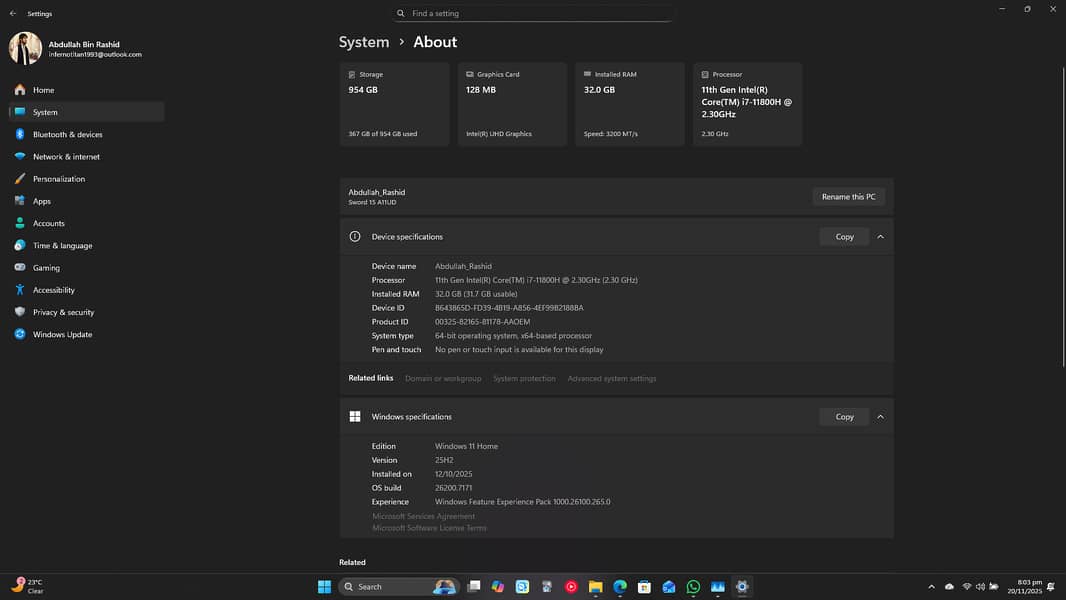Navigate to System in the breadcrumb
Screen dimensions: 1066x600
[x=364, y=42]
